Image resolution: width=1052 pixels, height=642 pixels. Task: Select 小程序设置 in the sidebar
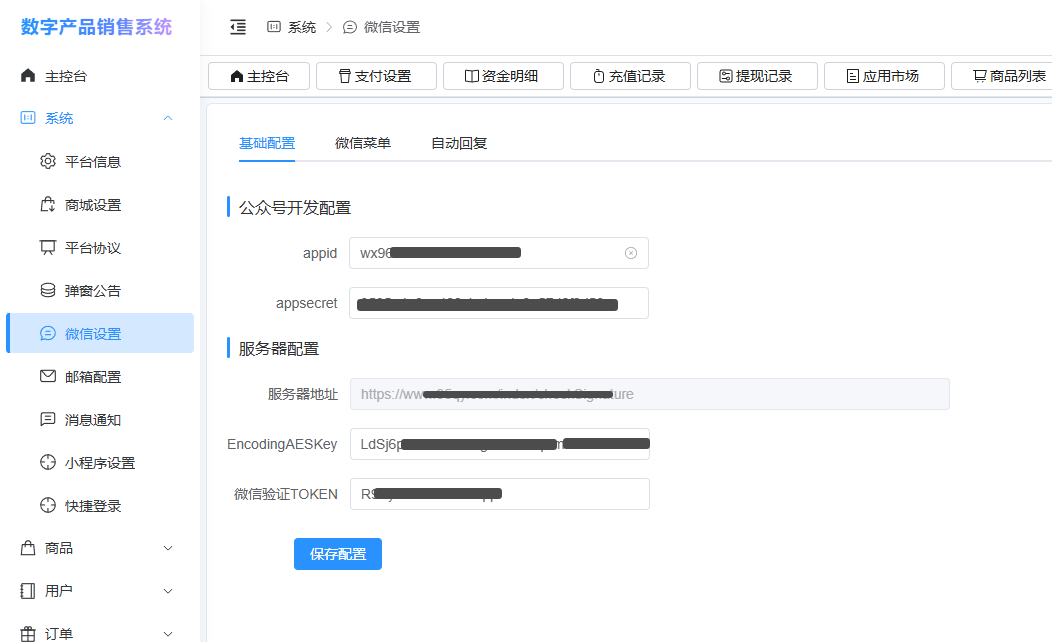pos(99,463)
